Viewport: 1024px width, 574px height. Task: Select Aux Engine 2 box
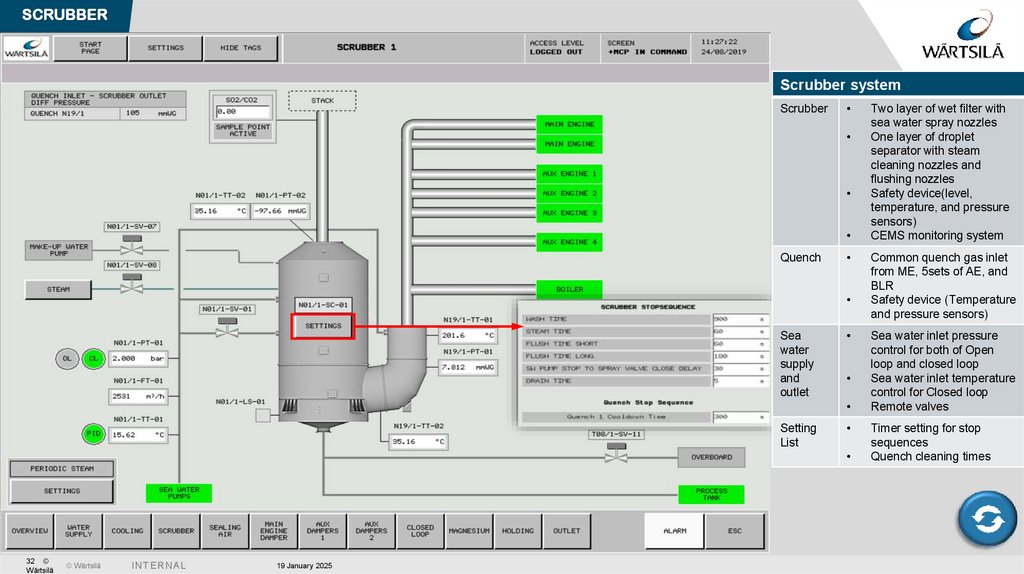point(569,193)
